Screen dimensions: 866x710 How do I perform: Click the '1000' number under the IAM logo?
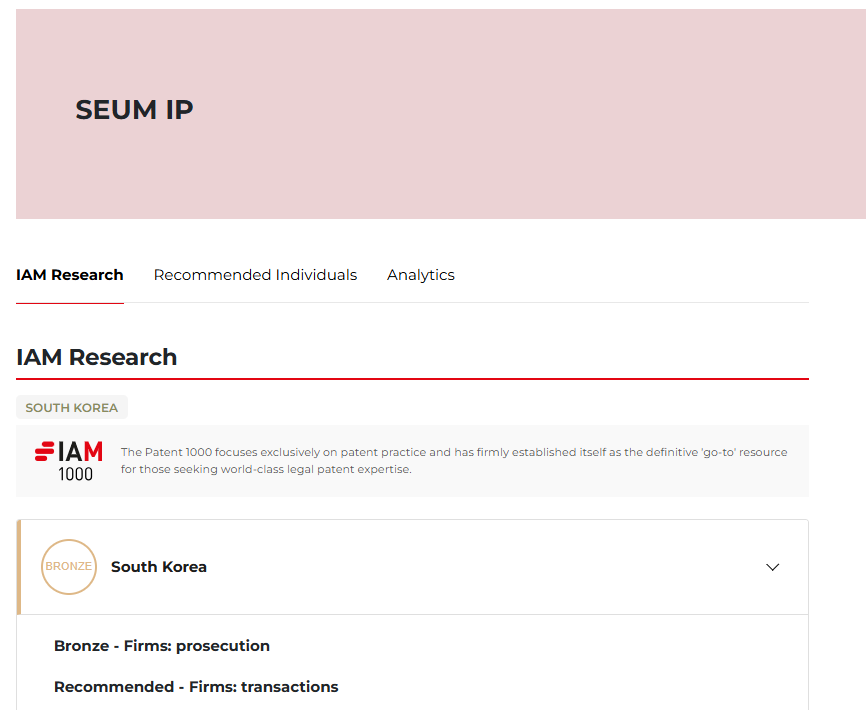[75, 474]
